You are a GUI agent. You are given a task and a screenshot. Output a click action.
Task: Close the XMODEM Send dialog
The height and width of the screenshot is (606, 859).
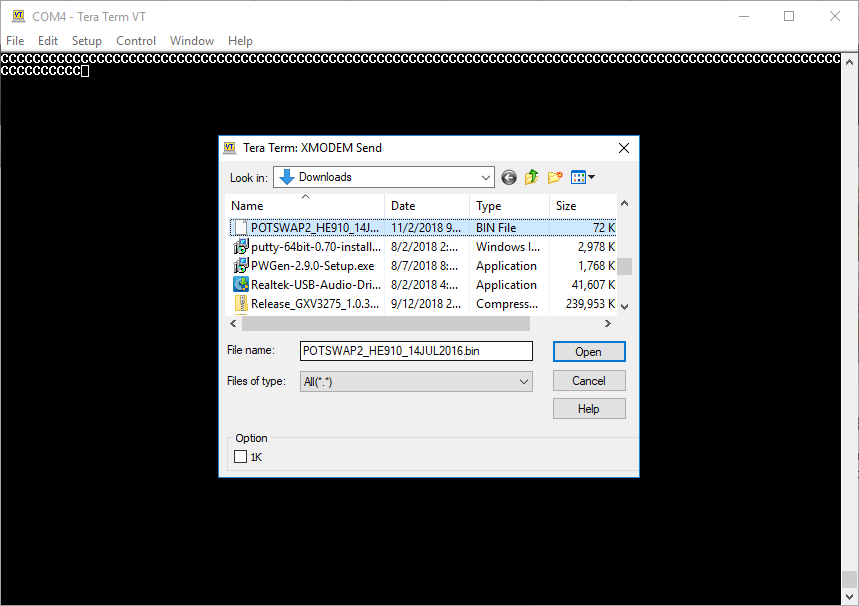point(623,148)
